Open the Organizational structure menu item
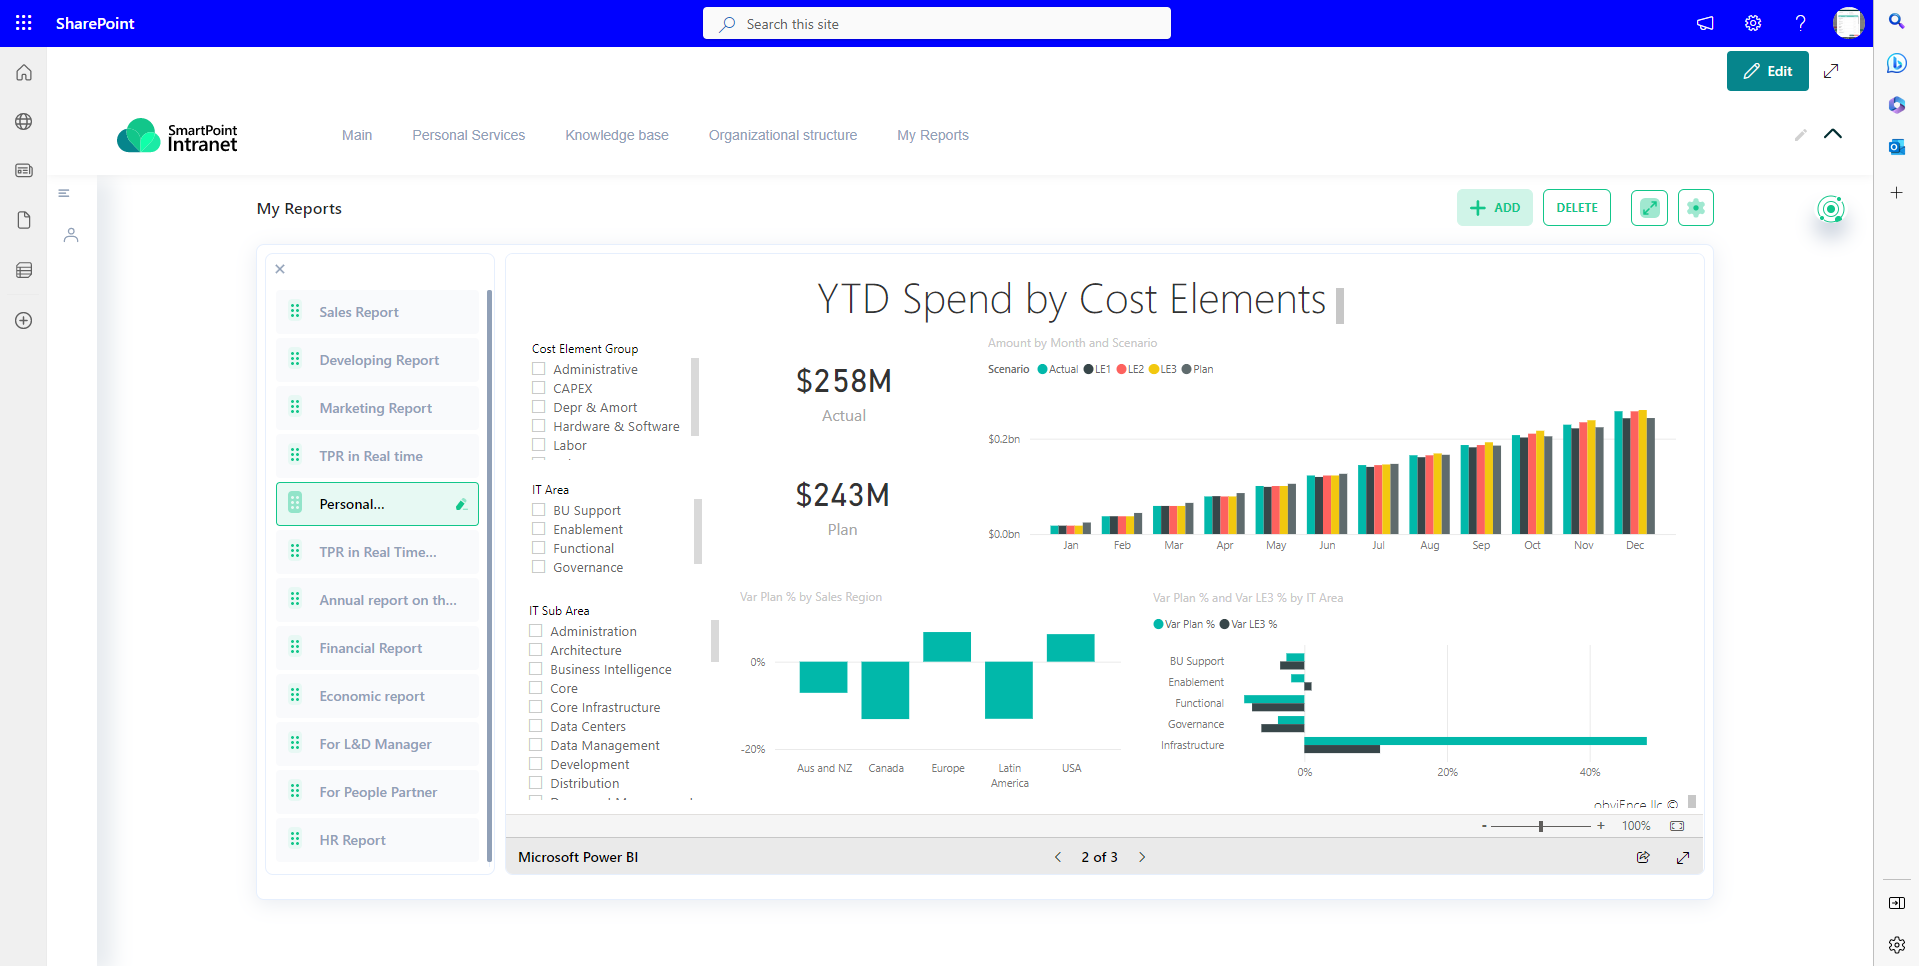Viewport: 1919px width, 966px height. click(782, 135)
